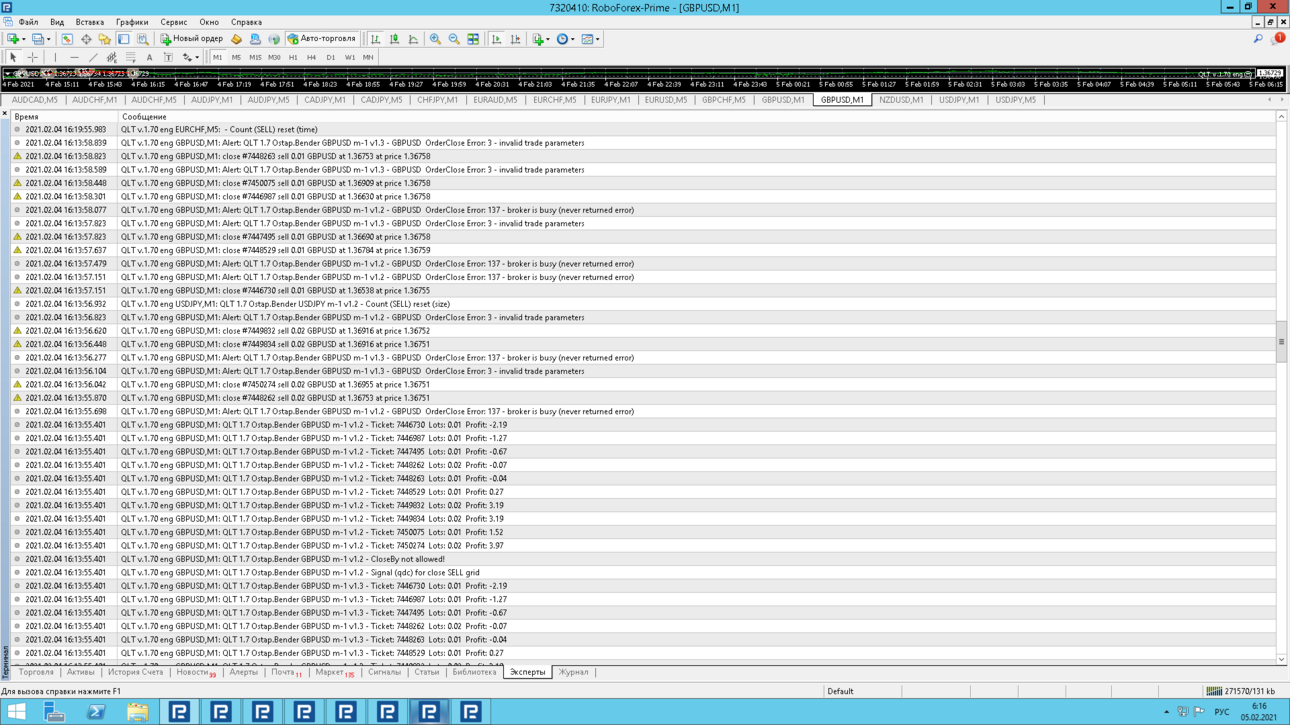Open the Сервис menu
The height and width of the screenshot is (725, 1290).
[x=174, y=22]
